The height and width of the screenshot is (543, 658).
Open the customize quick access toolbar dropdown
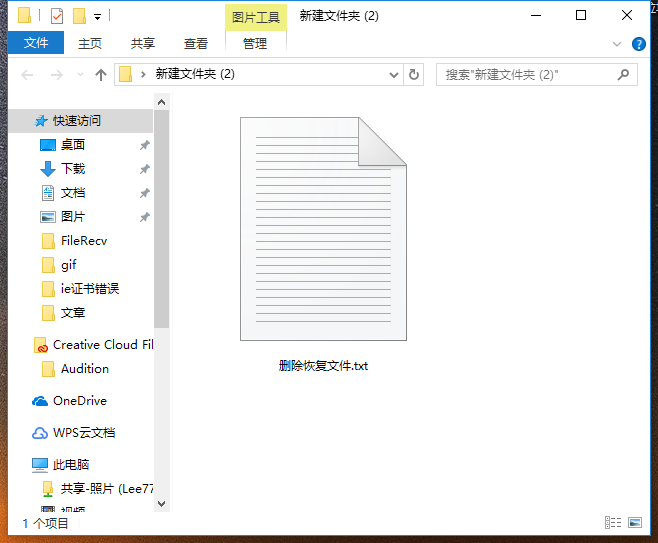tap(97, 17)
